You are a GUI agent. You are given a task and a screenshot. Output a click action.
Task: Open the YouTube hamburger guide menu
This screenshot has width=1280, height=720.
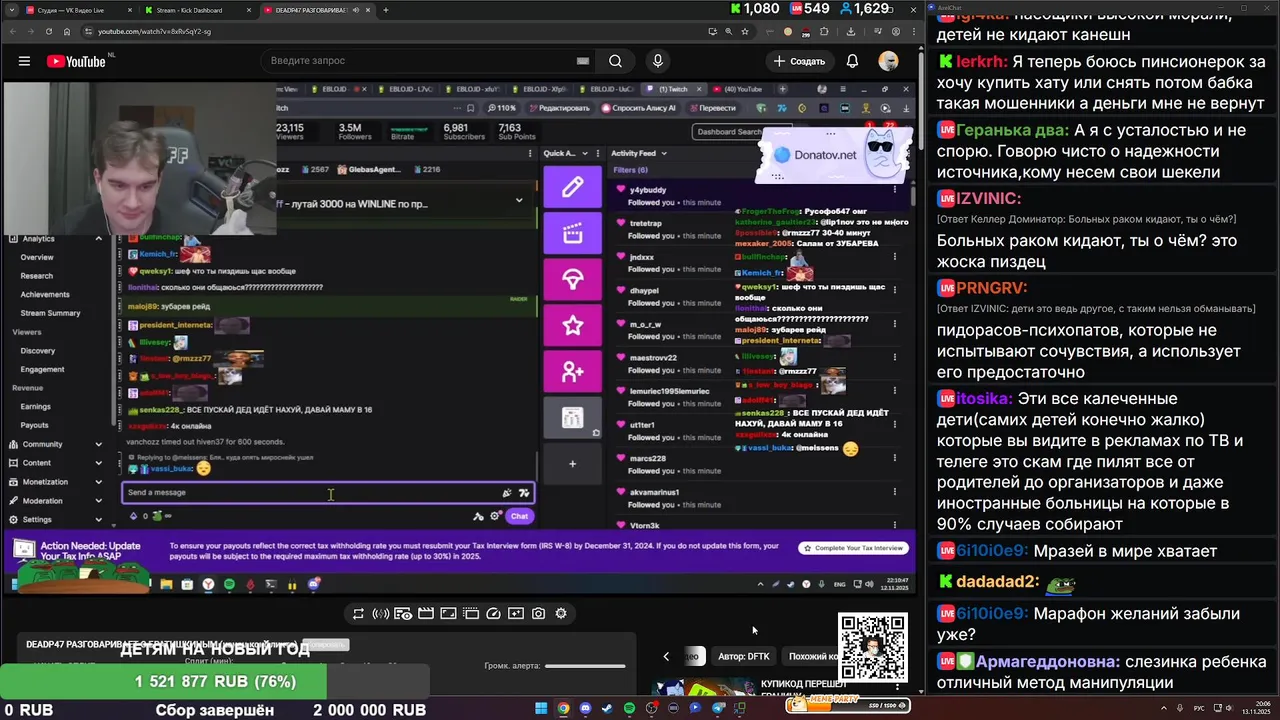pos(24,61)
